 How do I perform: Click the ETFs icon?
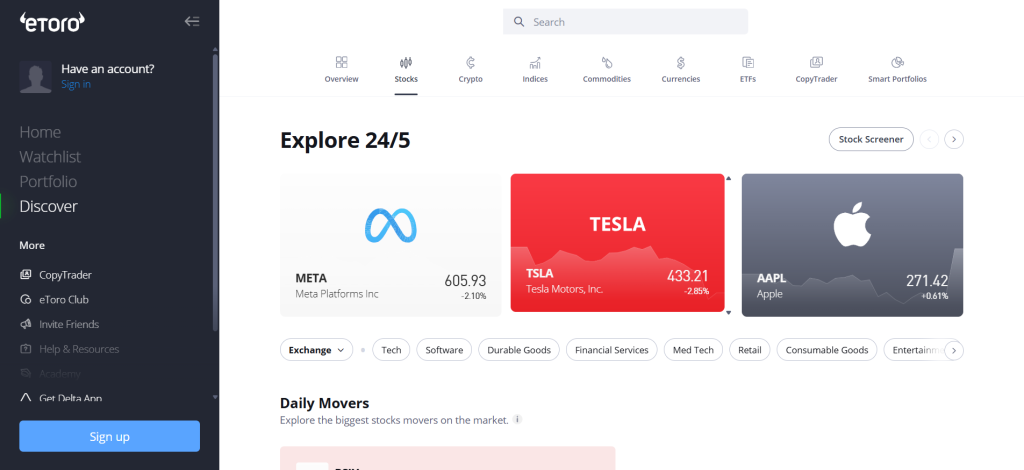pos(748,63)
